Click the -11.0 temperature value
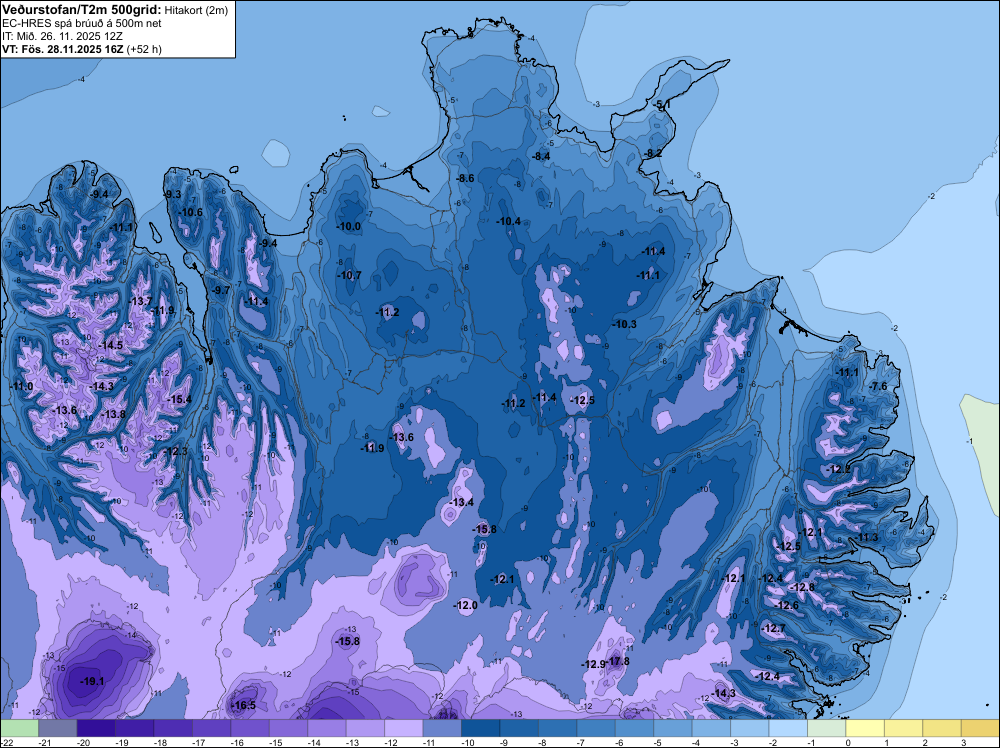 click(x=20, y=386)
